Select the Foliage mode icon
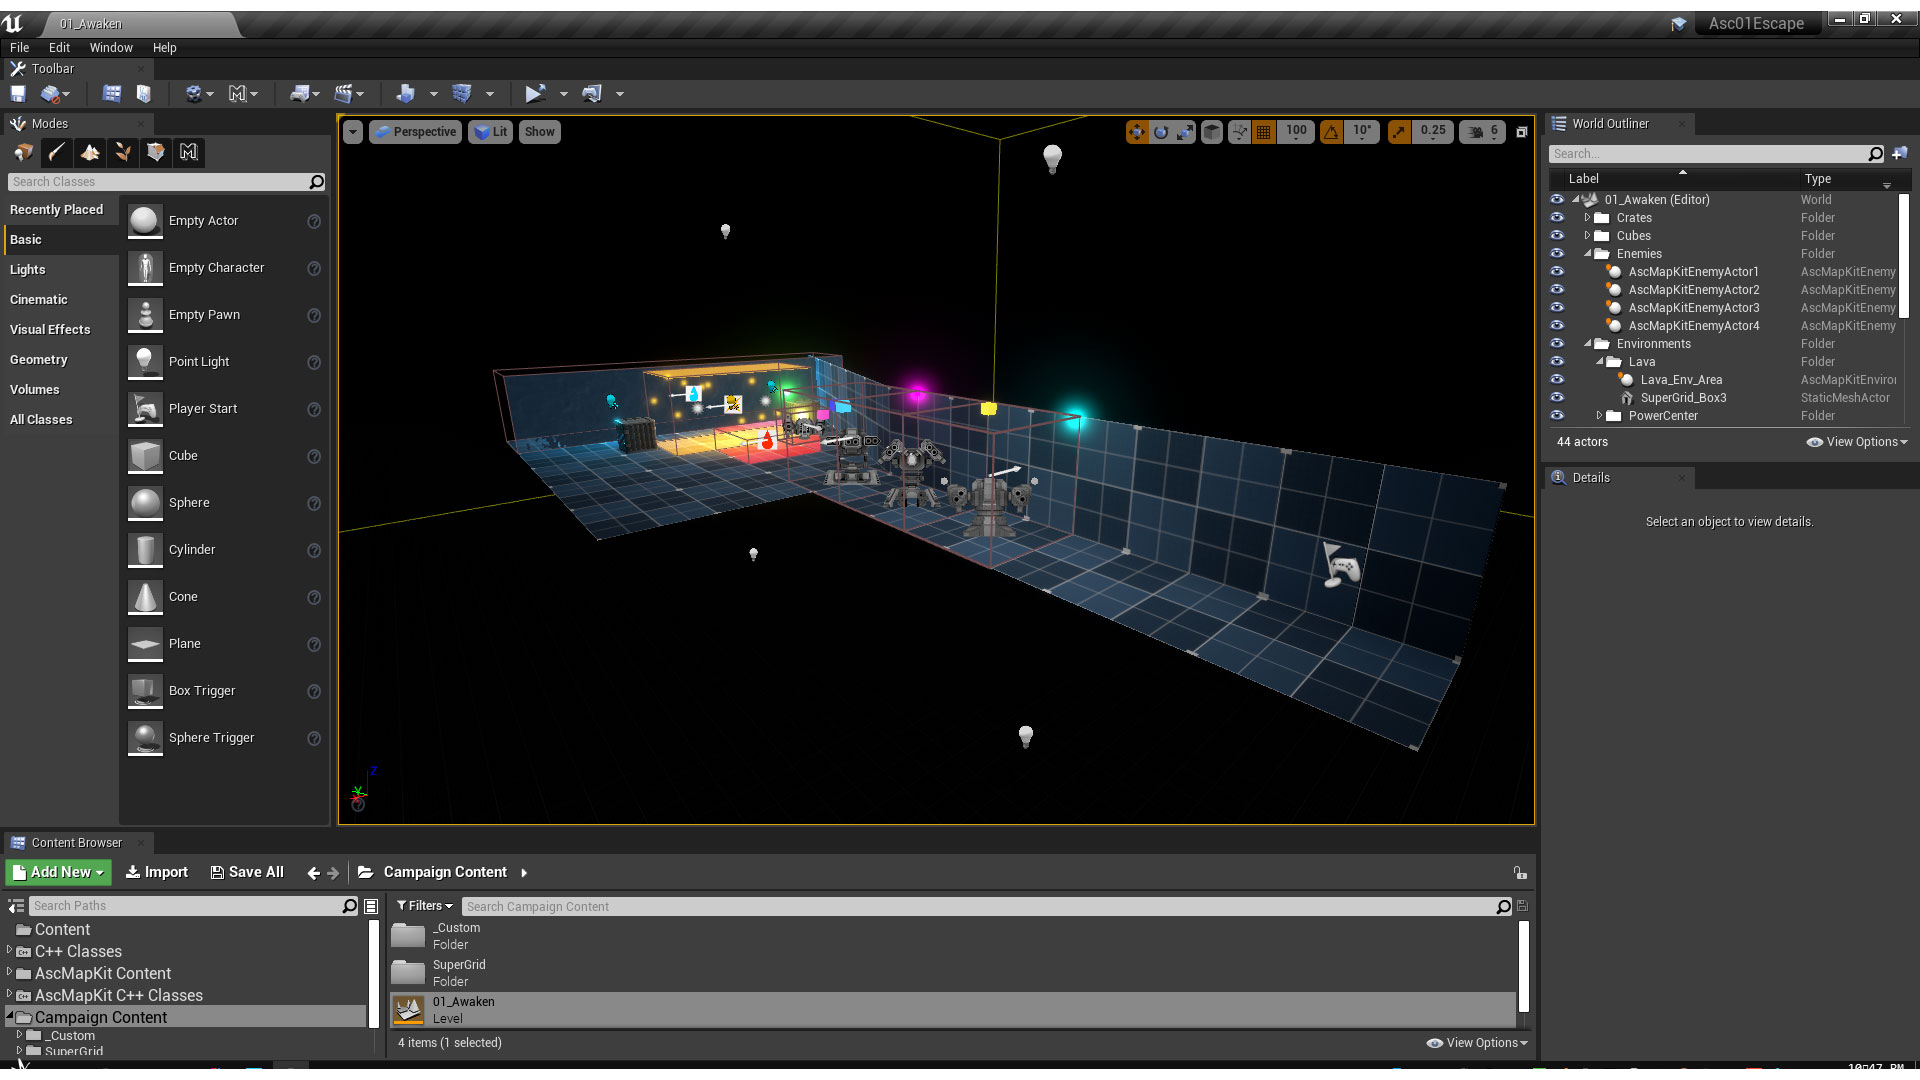This screenshot has width=1920, height=1080. click(x=123, y=152)
